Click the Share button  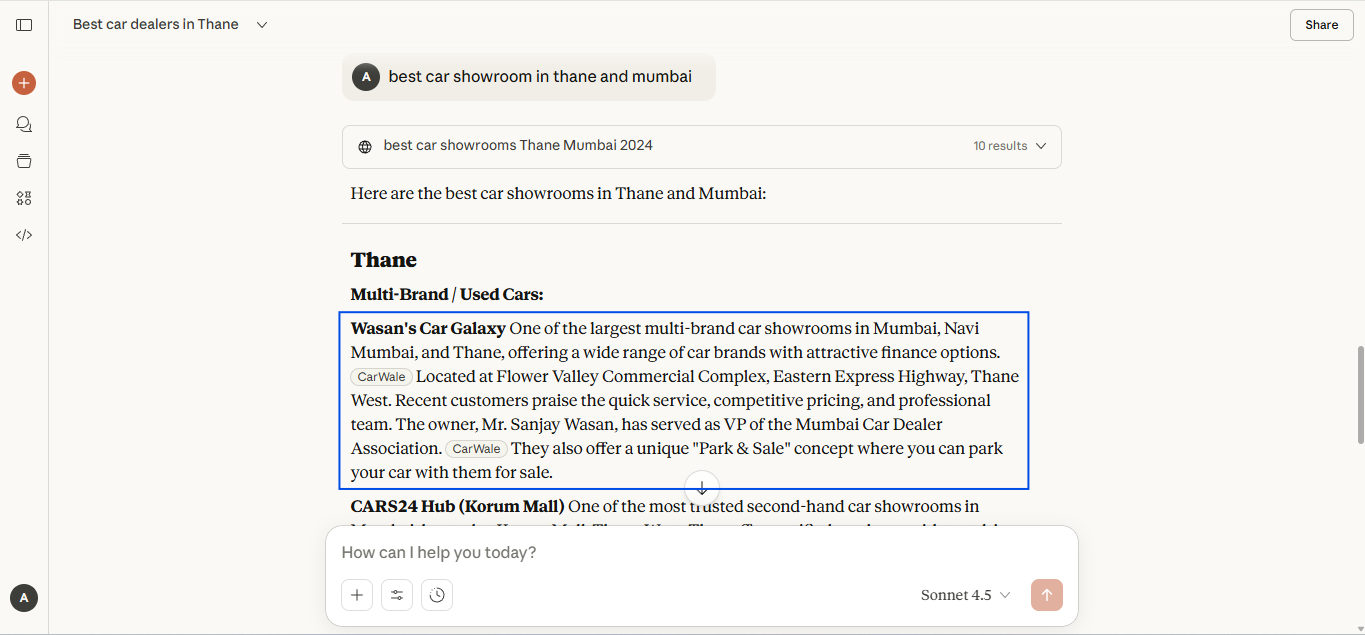[1321, 25]
